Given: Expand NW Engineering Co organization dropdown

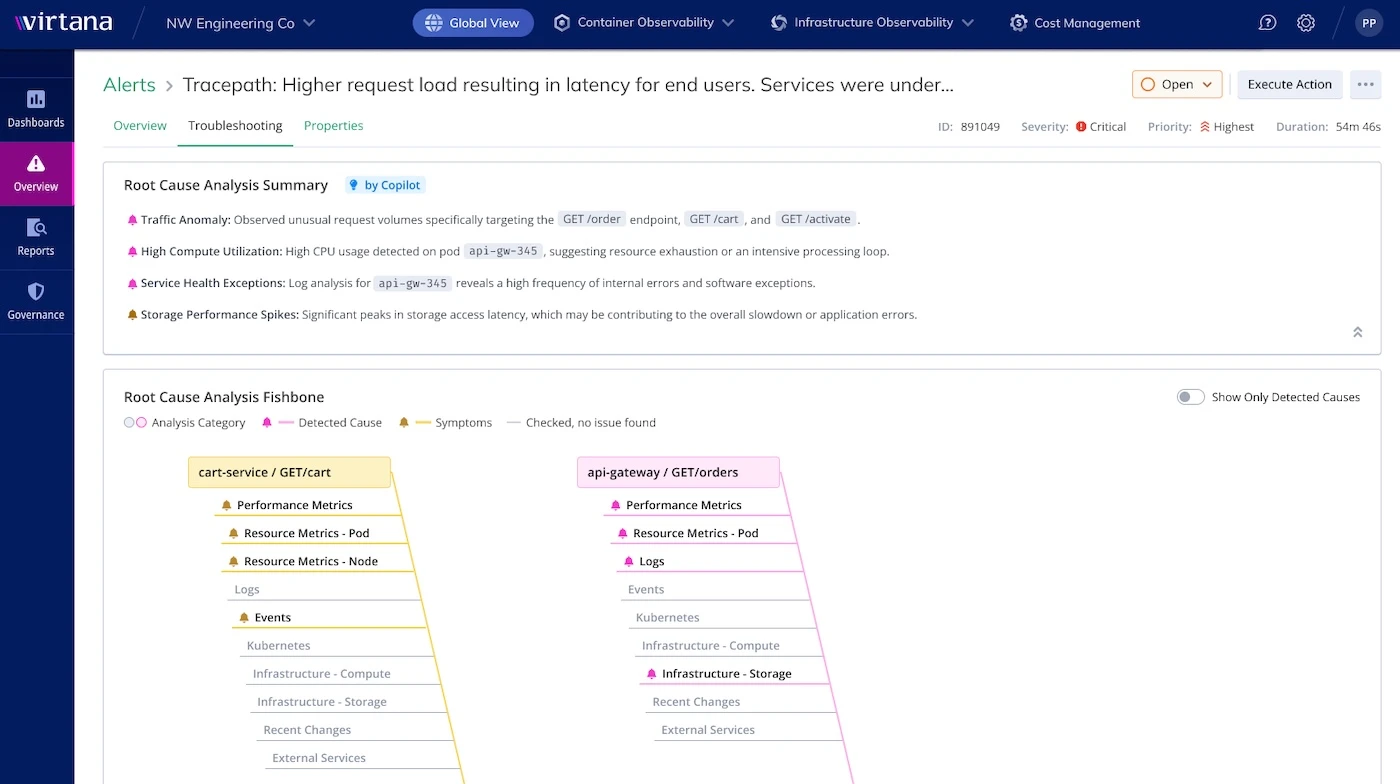Looking at the screenshot, I should [240, 23].
